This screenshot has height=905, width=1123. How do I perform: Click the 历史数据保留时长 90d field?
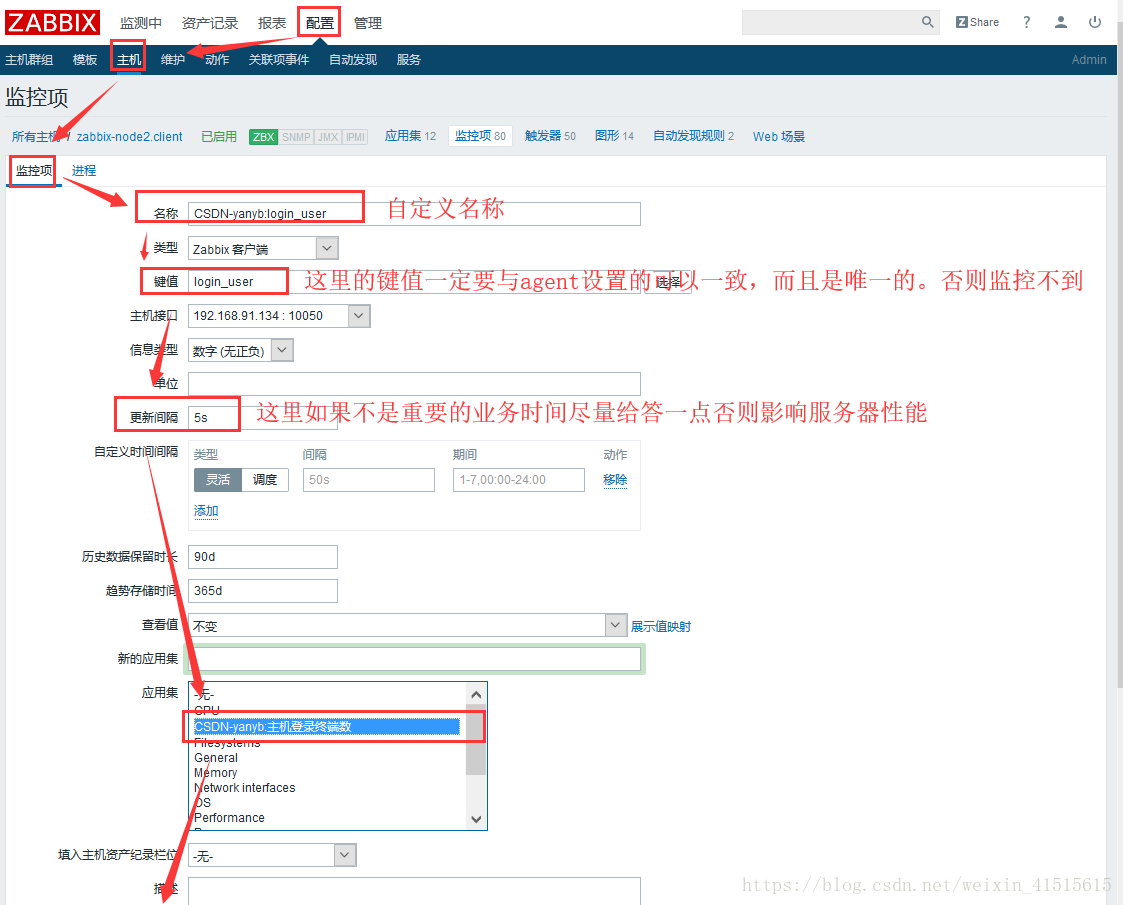[x=263, y=557]
